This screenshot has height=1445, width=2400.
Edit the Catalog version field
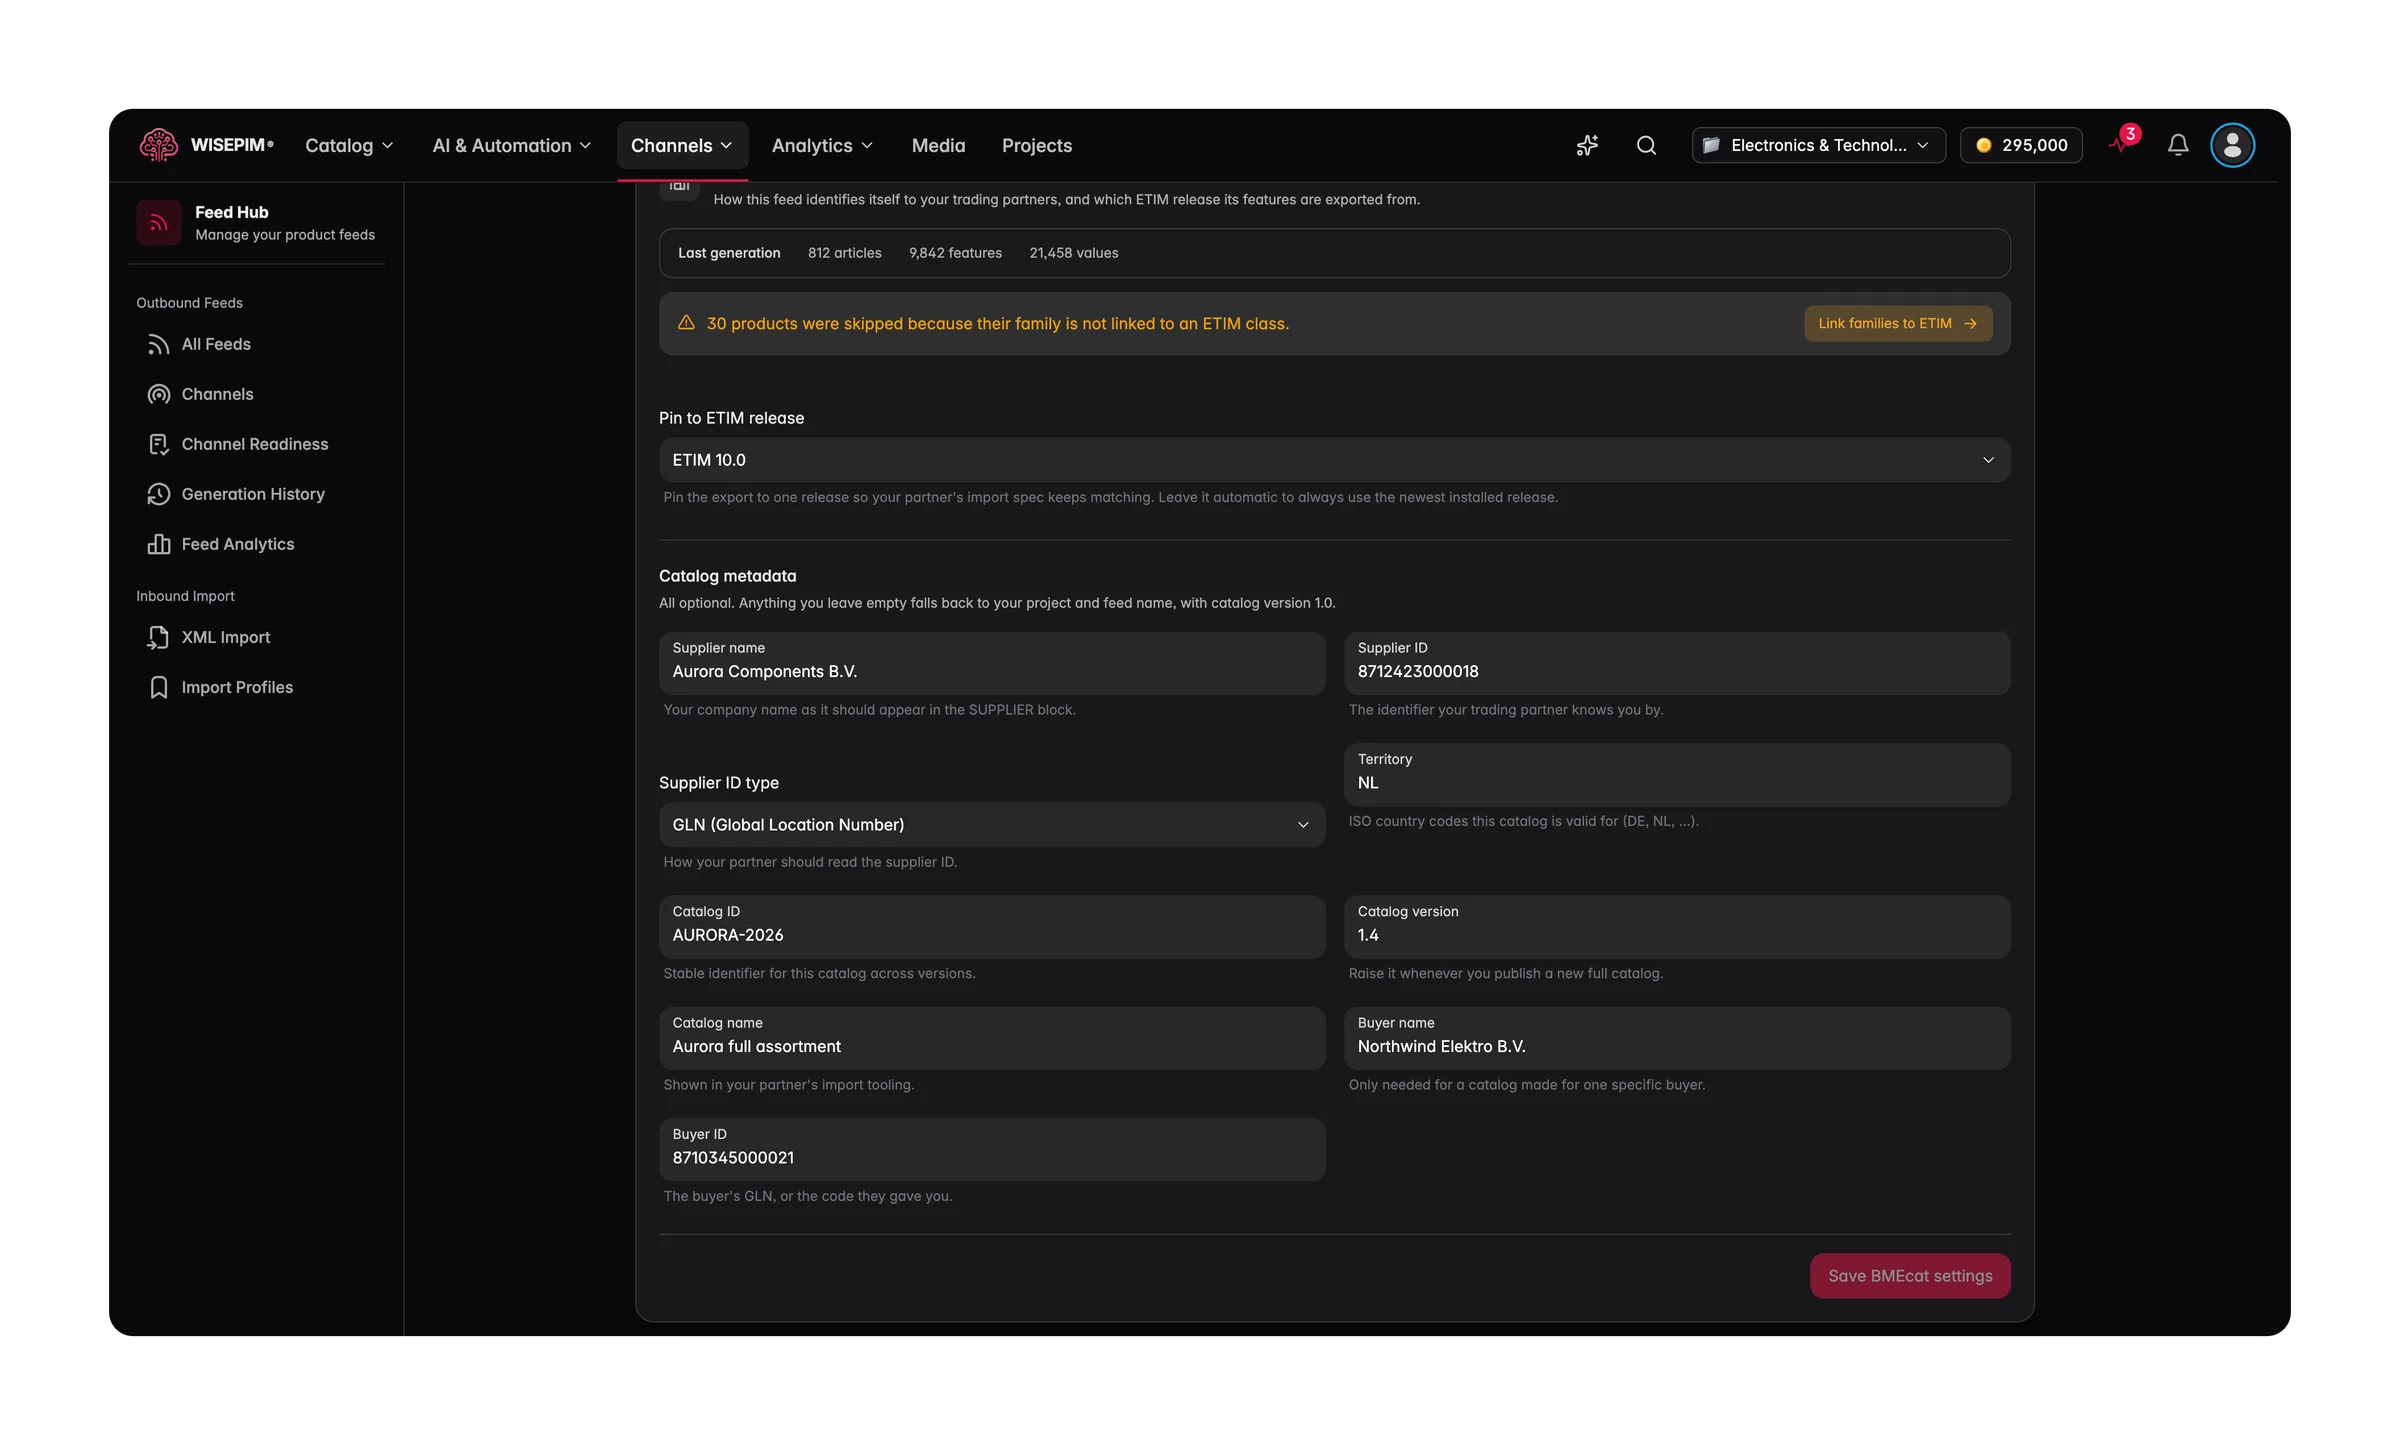(x=1677, y=927)
